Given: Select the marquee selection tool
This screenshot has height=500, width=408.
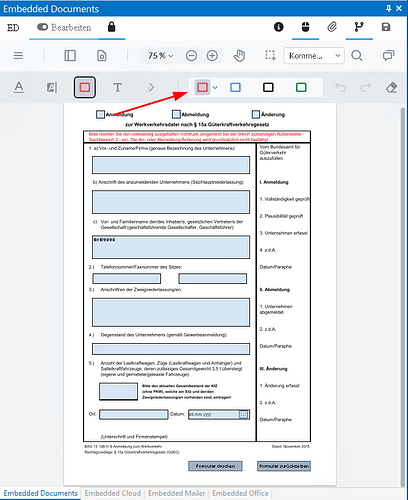Looking at the screenshot, I should click(270, 55).
